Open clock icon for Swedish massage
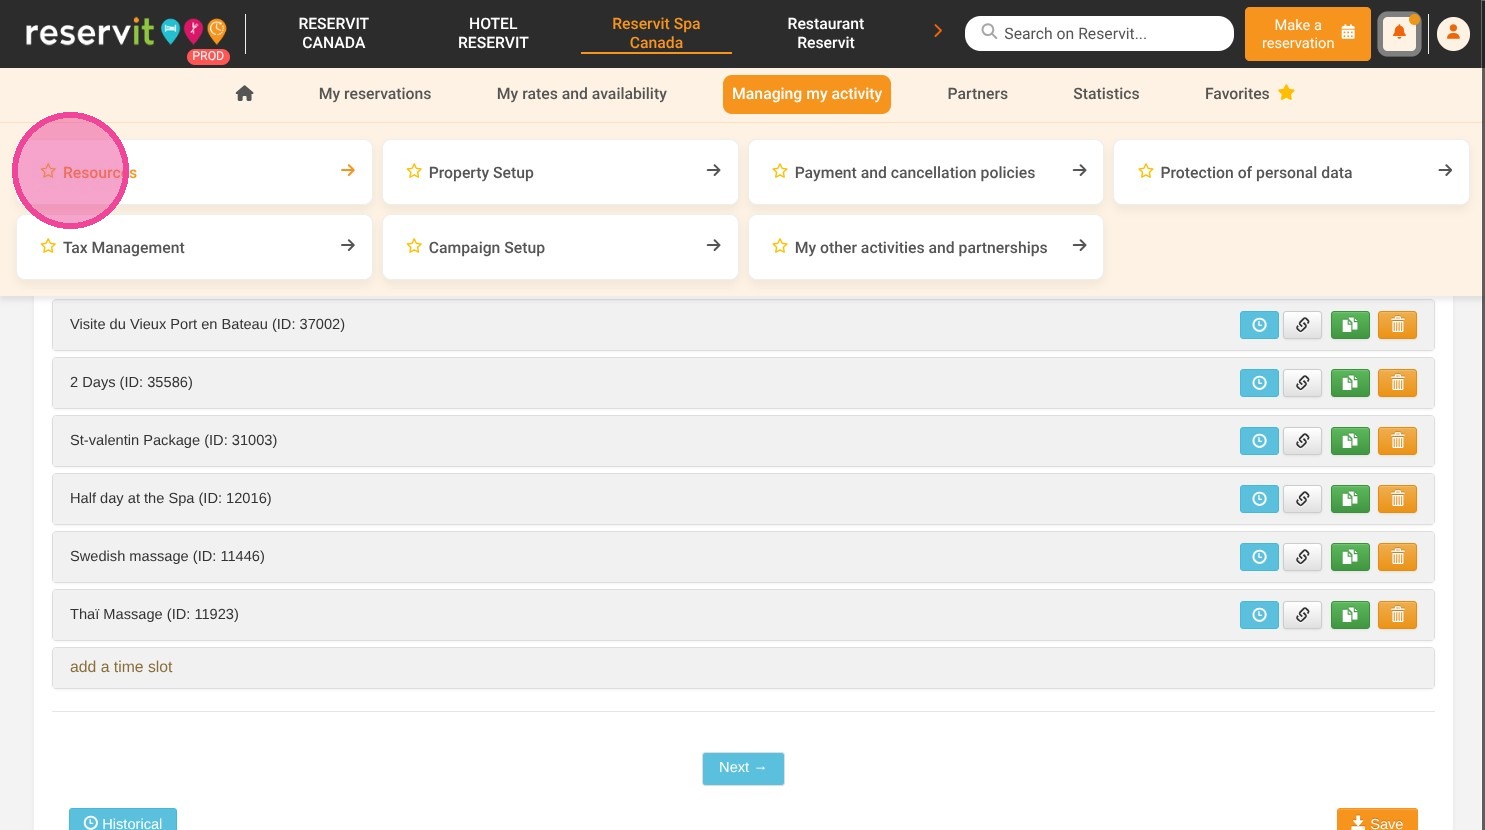This screenshot has width=1485, height=830. click(1259, 557)
